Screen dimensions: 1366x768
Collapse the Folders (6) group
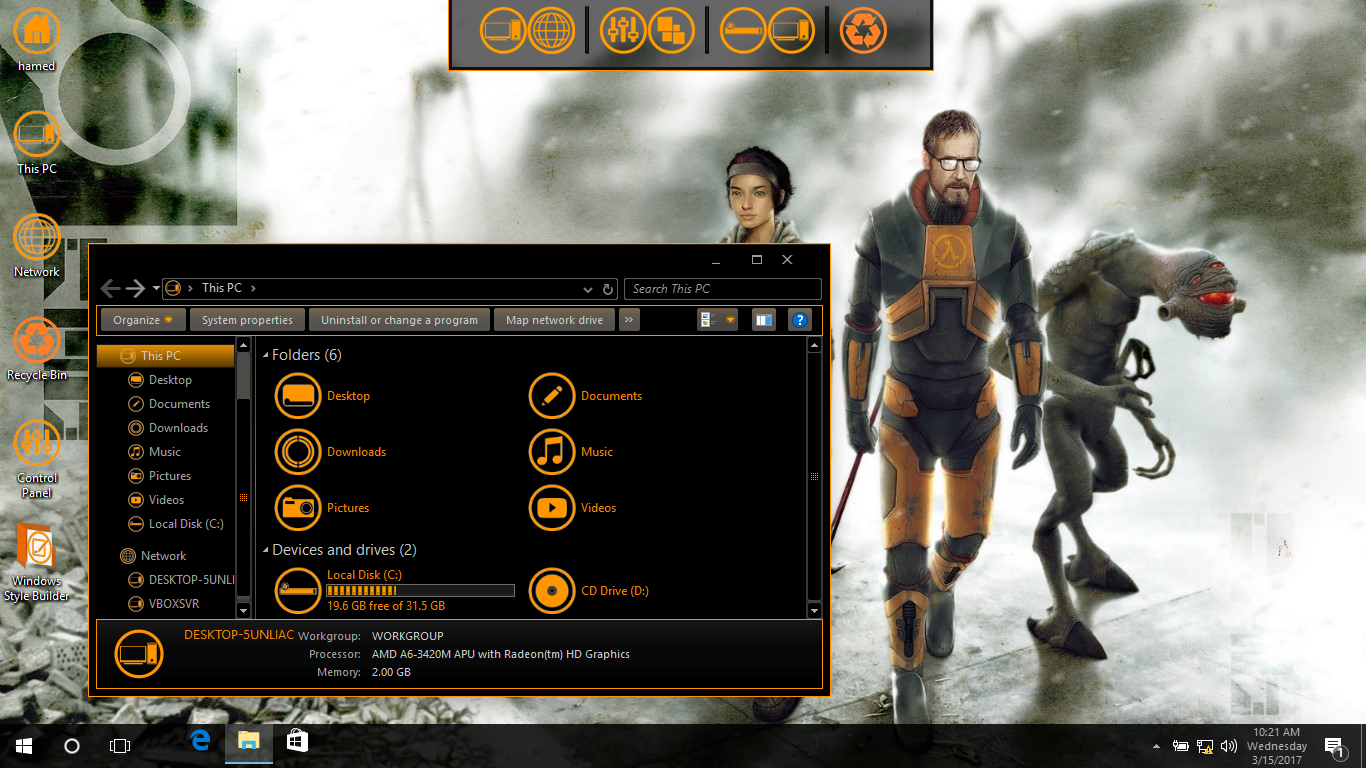point(266,356)
